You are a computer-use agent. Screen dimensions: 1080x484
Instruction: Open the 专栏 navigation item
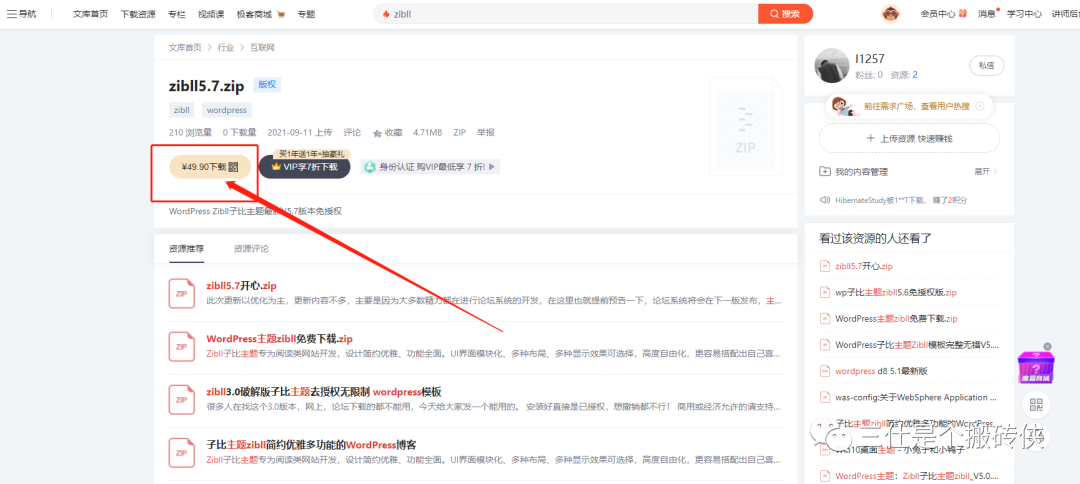pyautogui.click(x=176, y=14)
